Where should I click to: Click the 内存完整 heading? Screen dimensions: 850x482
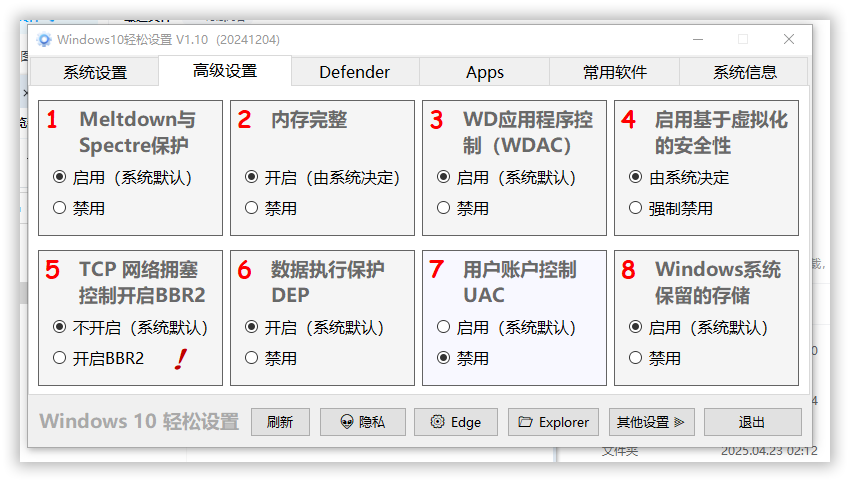coord(309,120)
